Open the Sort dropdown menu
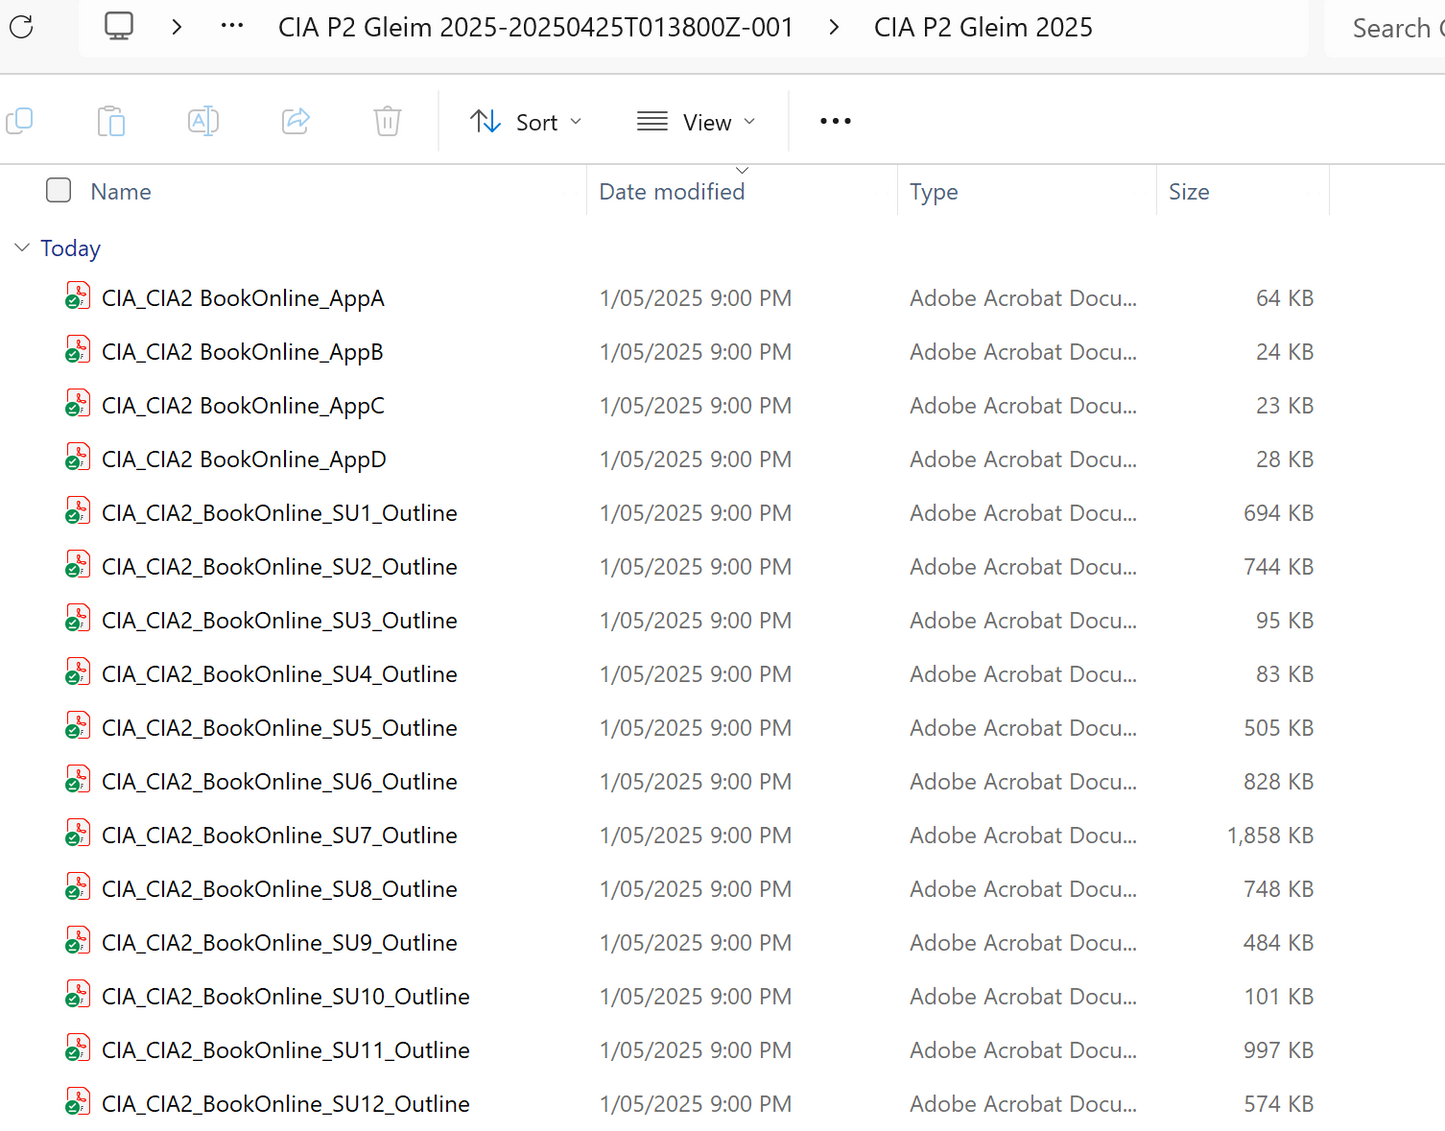The width and height of the screenshot is (1445, 1131). click(526, 122)
